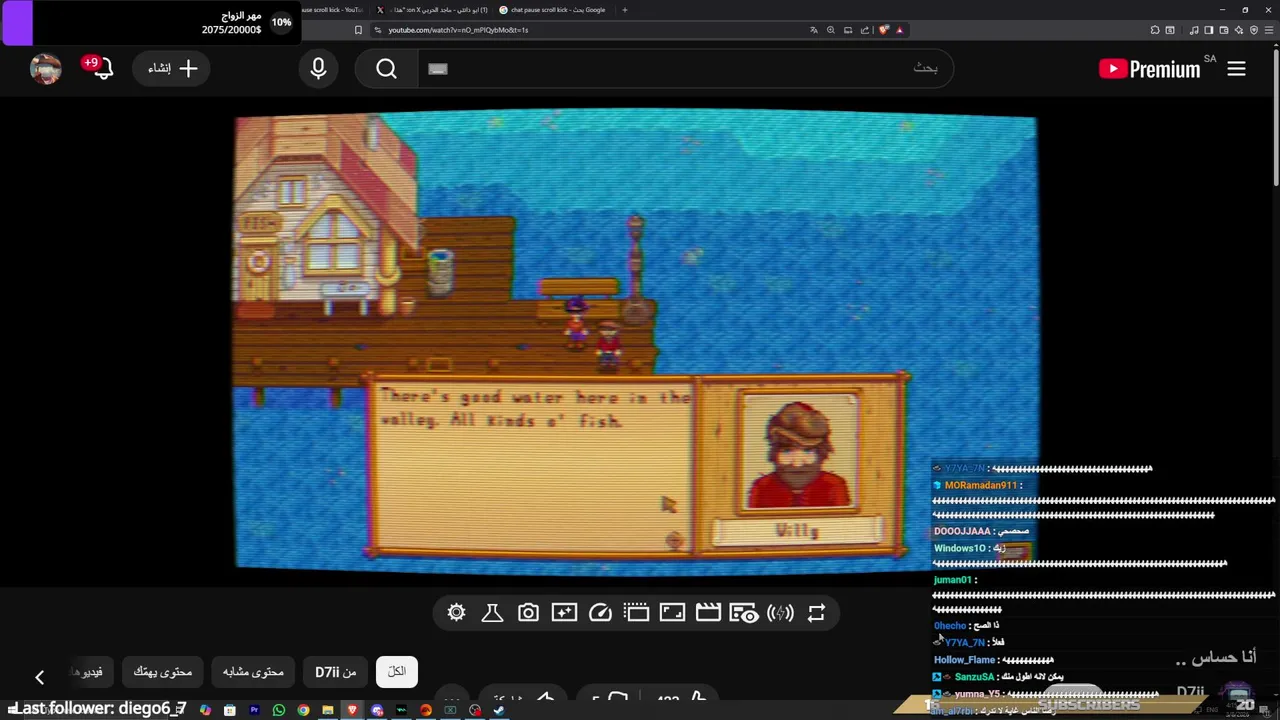Open the zoom magnifier icon in address bar

point(831,30)
